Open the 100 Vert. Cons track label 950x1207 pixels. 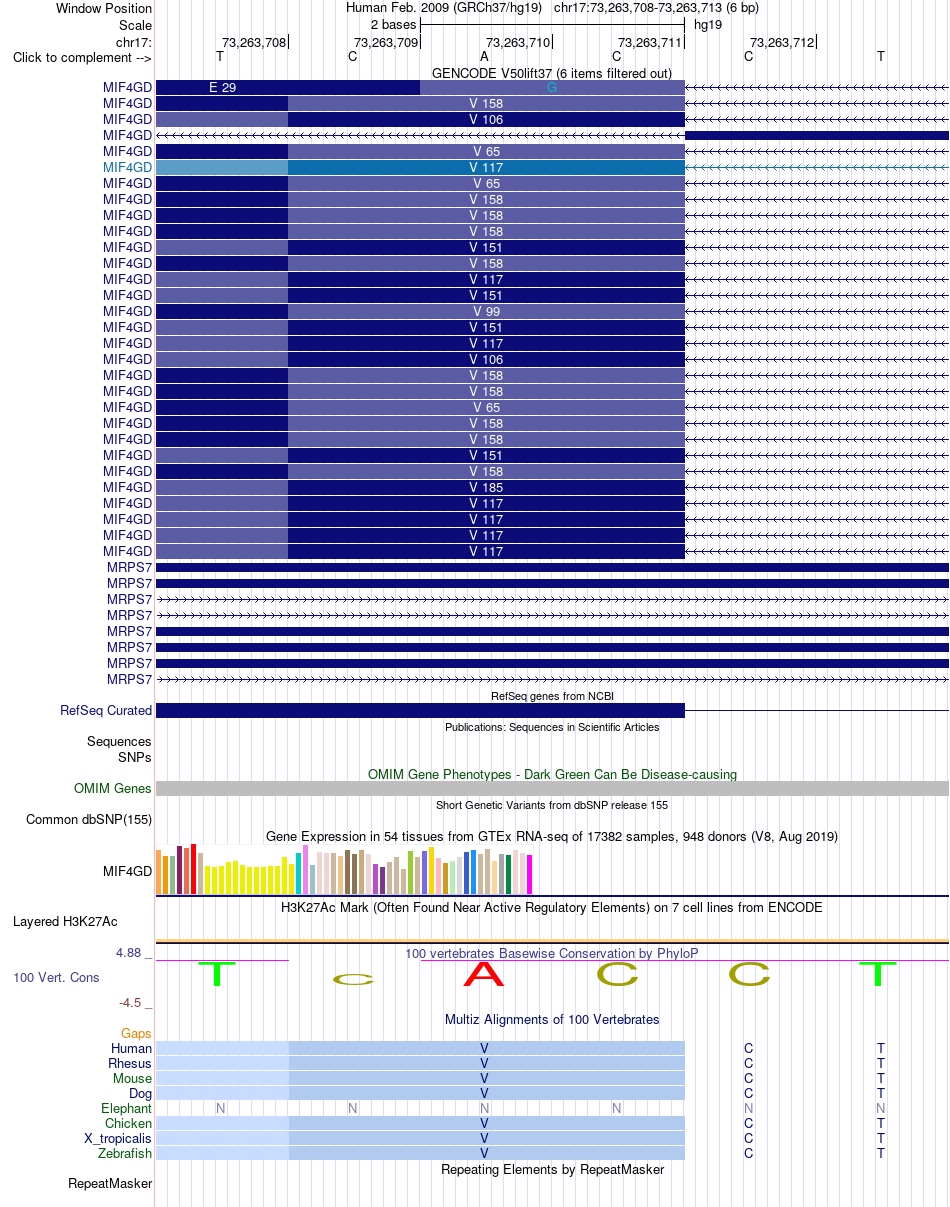[x=56, y=976]
